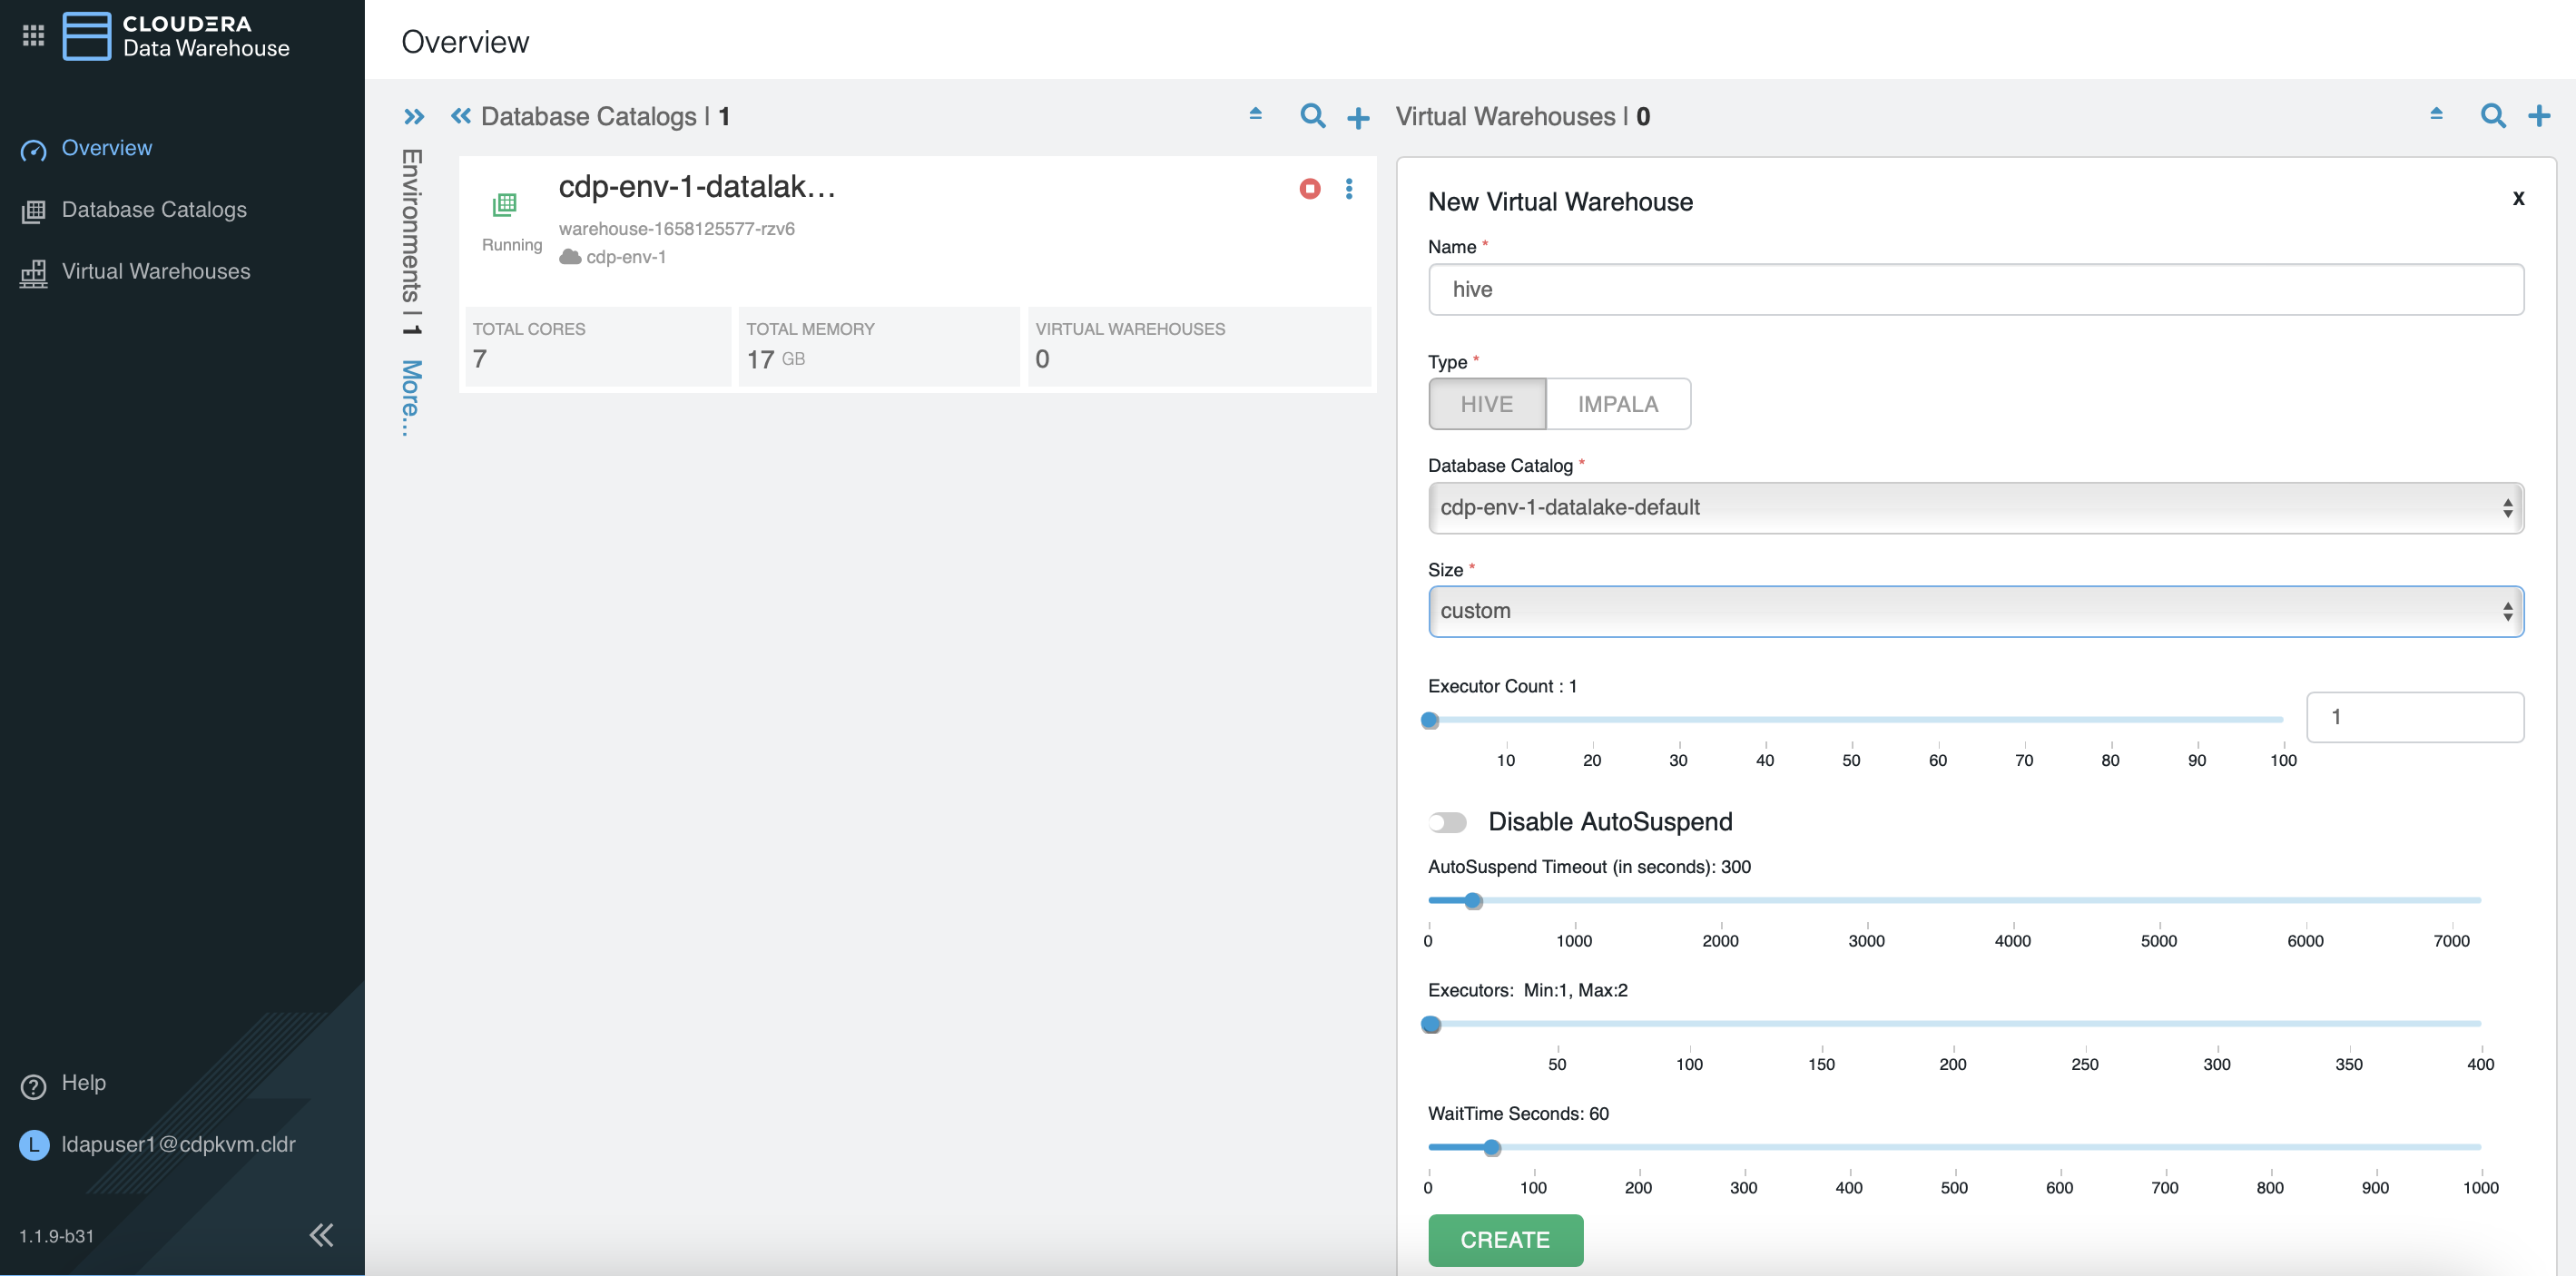Open the catalog's three-dot options menu
Image resolution: width=2576 pixels, height=1276 pixels.
[1349, 189]
